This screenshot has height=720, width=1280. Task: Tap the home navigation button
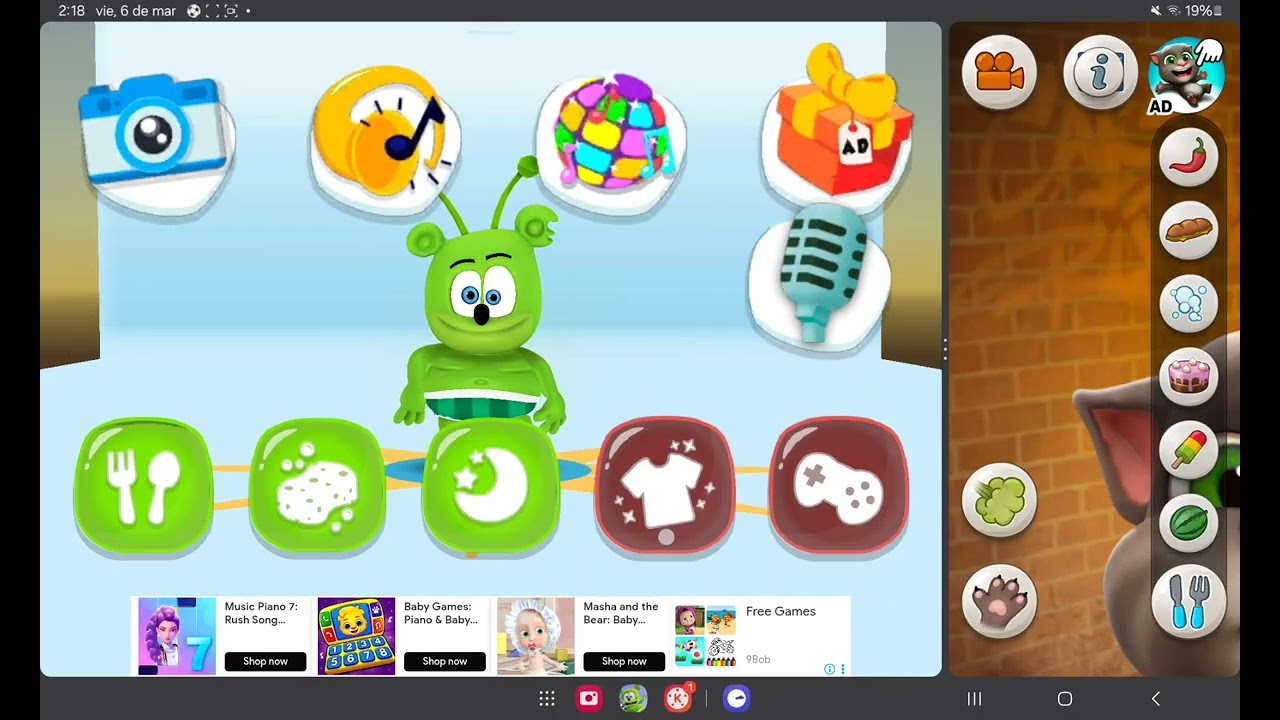(1065, 699)
